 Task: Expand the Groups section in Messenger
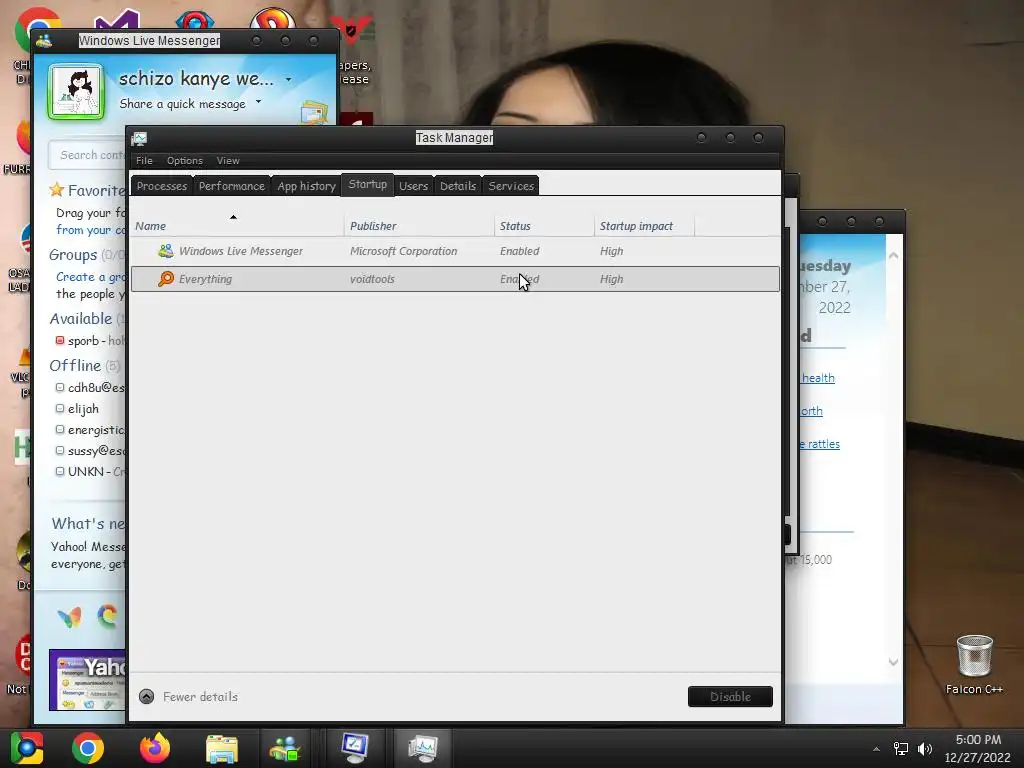tap(72, 255)
